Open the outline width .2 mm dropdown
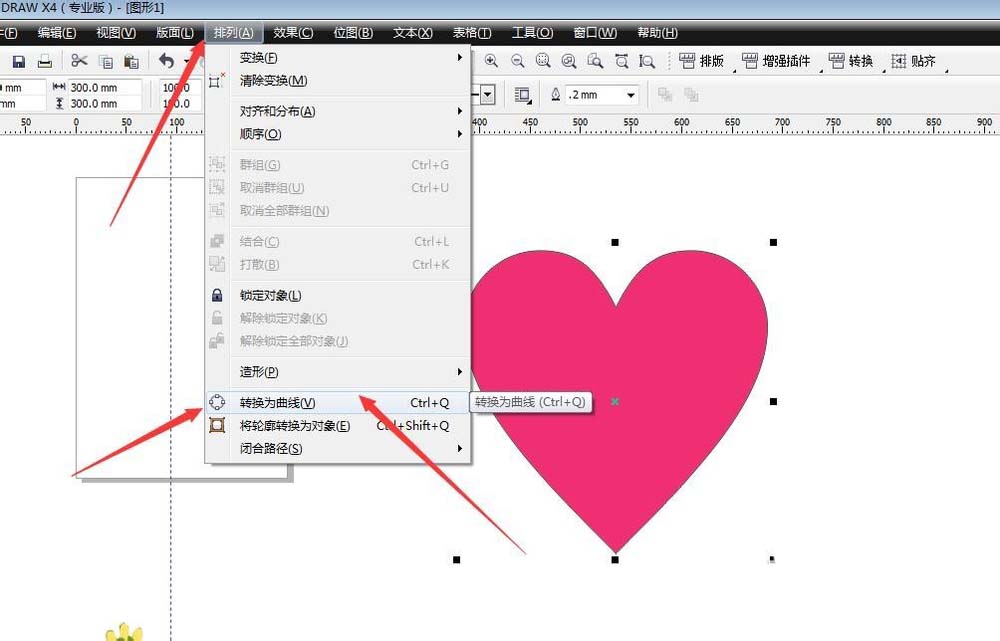 (x=631, y=95)
